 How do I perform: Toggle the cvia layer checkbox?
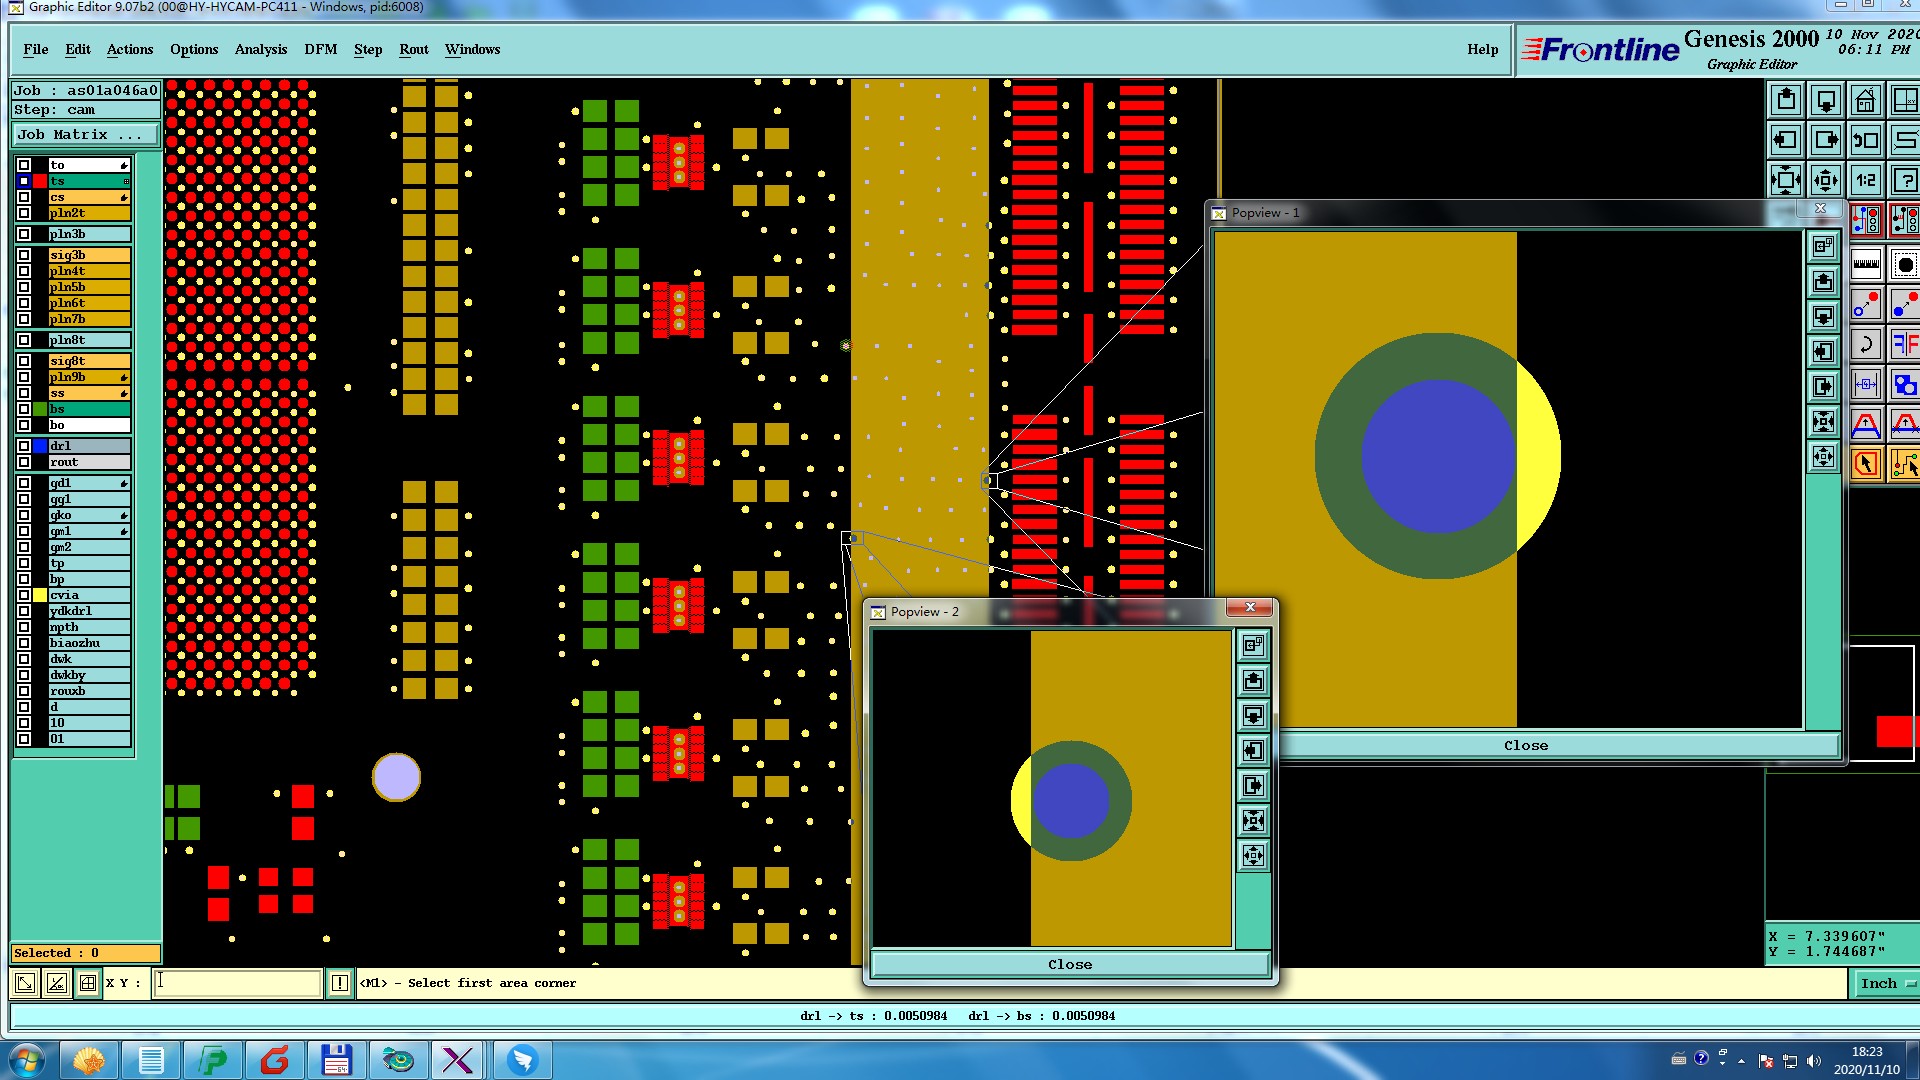click(24, 595)
